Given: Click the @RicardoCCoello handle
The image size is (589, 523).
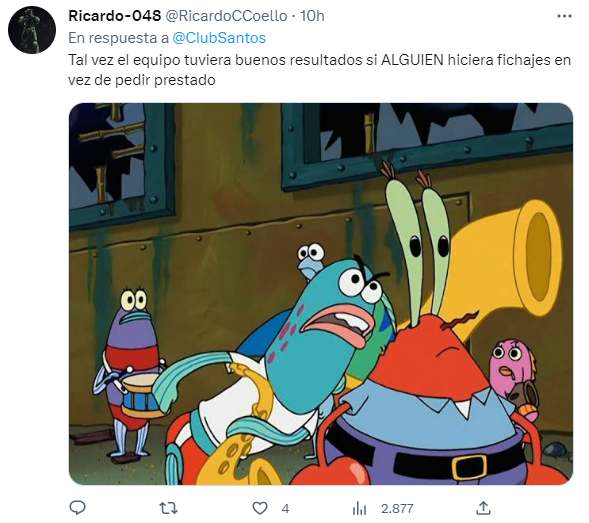Looking at the screenshot, I should click(x=226, y=16).
